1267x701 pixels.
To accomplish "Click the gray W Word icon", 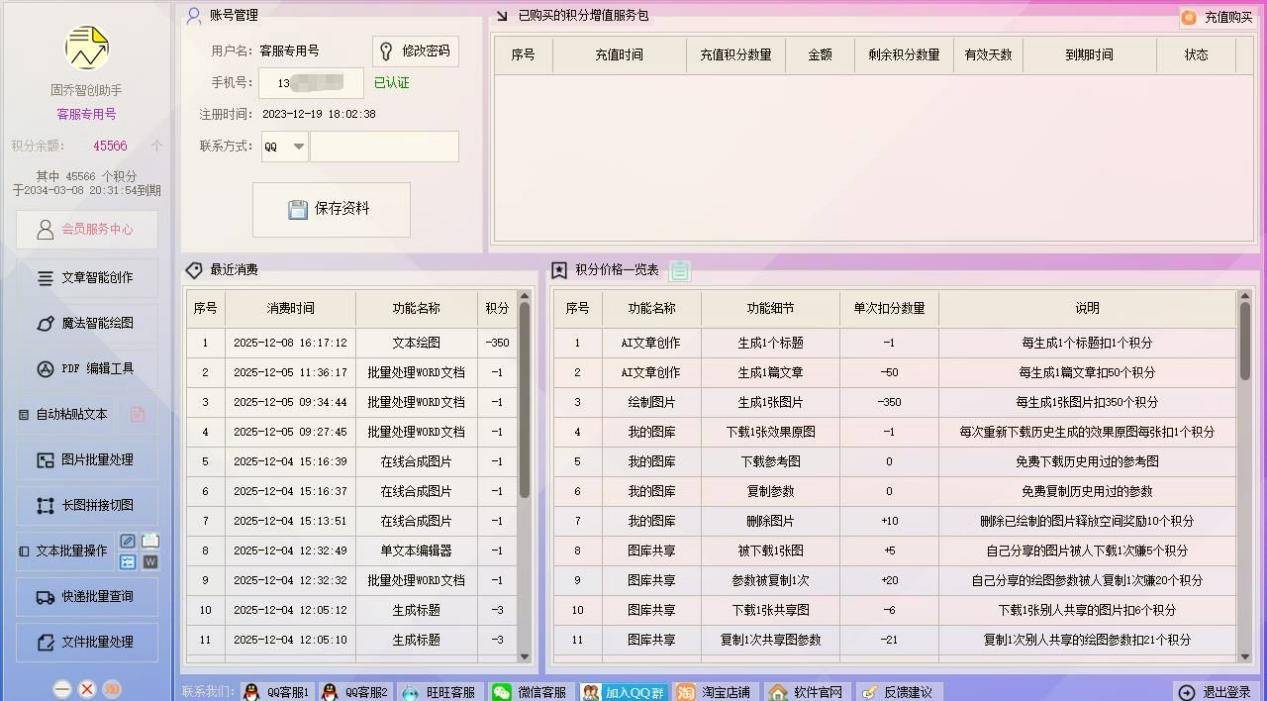I will [x=150, y=562].
